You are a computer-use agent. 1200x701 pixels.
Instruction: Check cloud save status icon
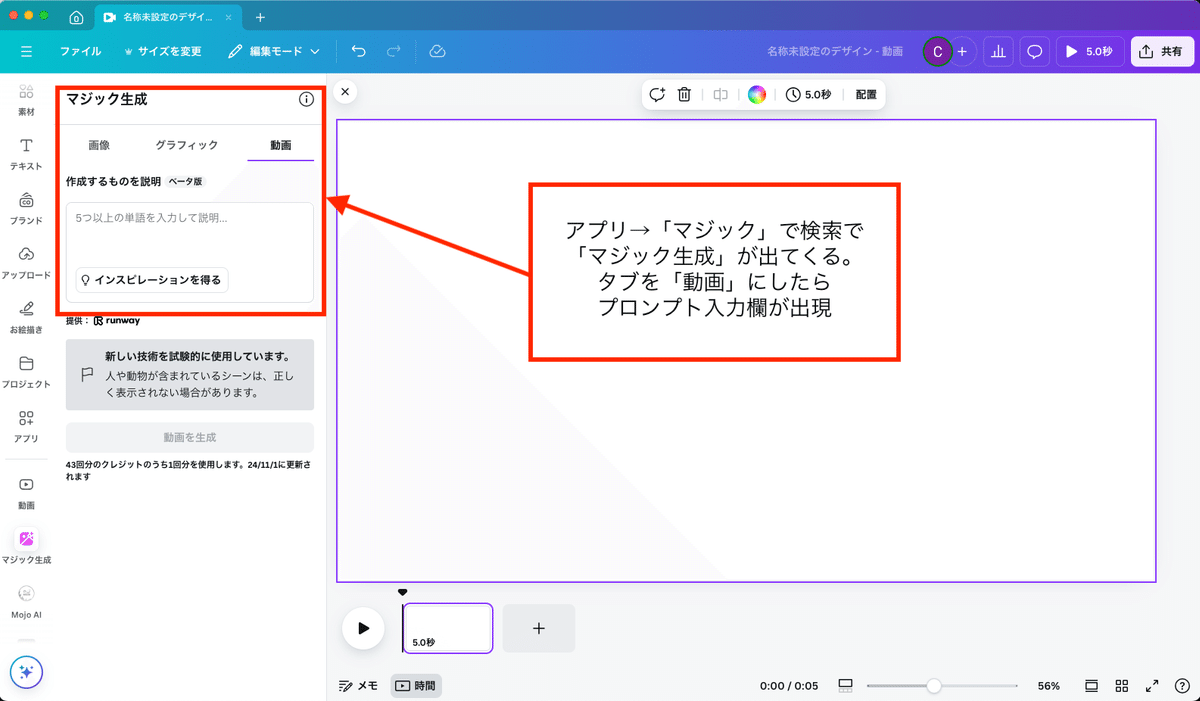click(x=437, y=51)
